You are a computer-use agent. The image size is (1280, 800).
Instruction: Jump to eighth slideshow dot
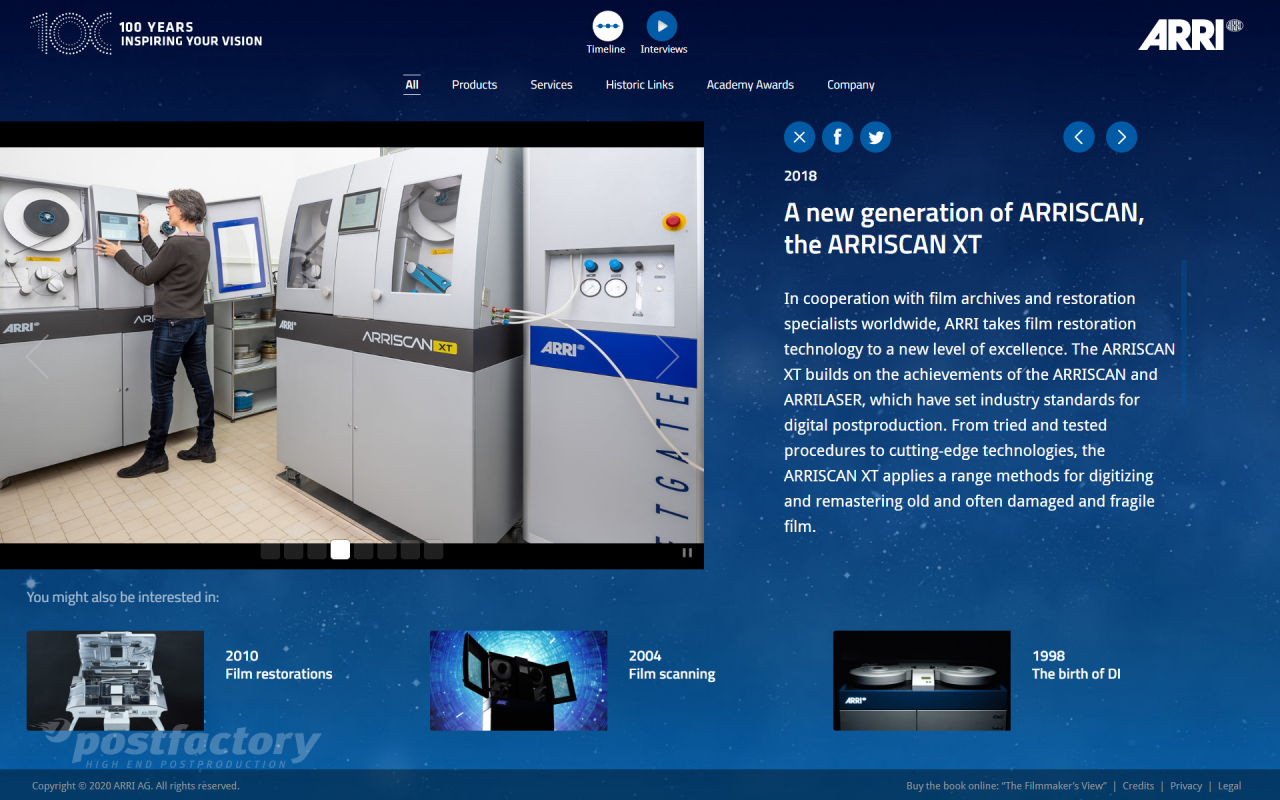434,550
